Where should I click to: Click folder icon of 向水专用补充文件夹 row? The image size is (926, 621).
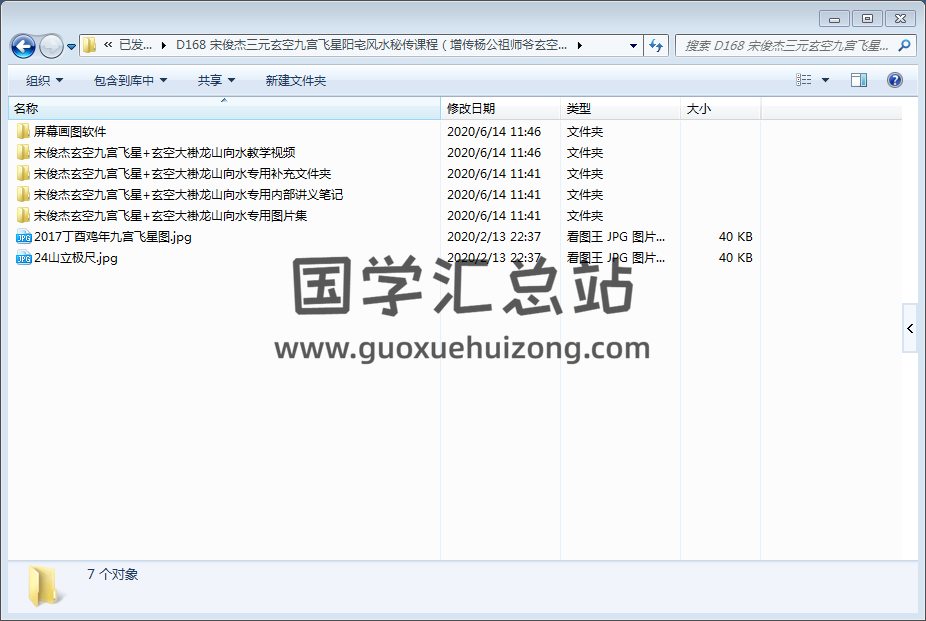pyautogui.click(x=23, y=173)
